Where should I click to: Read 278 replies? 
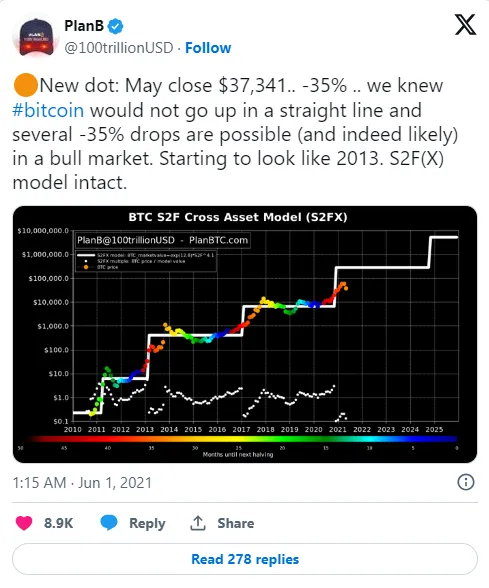coord(245,559)
